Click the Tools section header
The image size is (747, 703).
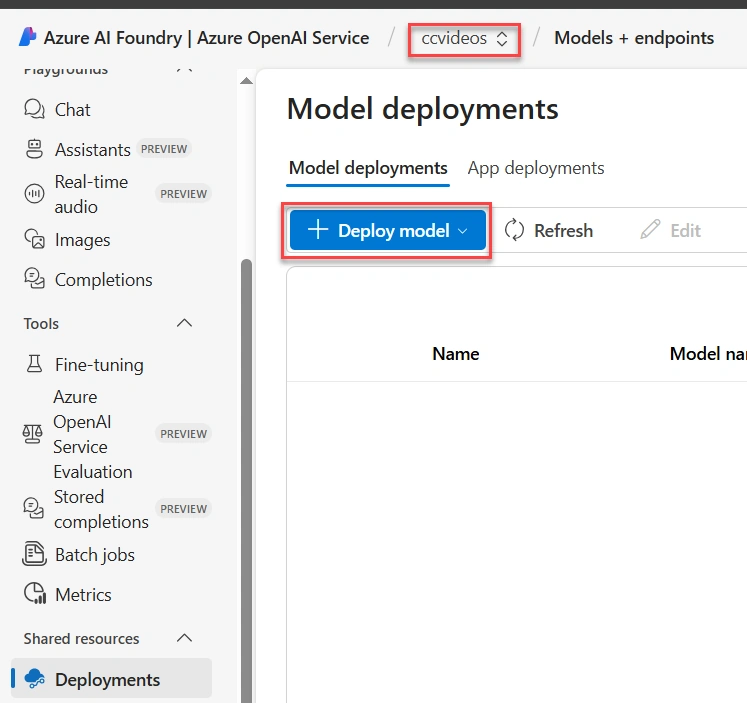tap(41, 324)
